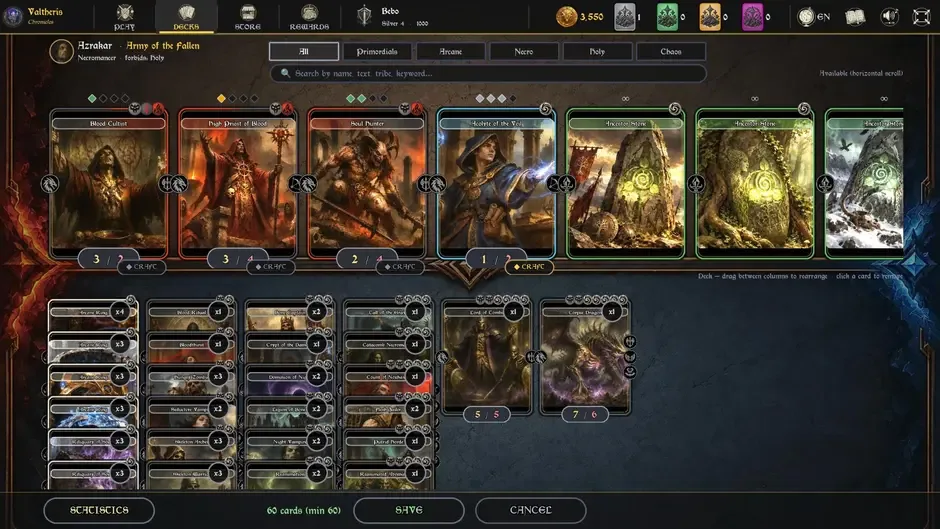The width and height of the screenshot is (940, 529).
Task: Remove Blood Ritual from the deck
Action: [191, 314]
